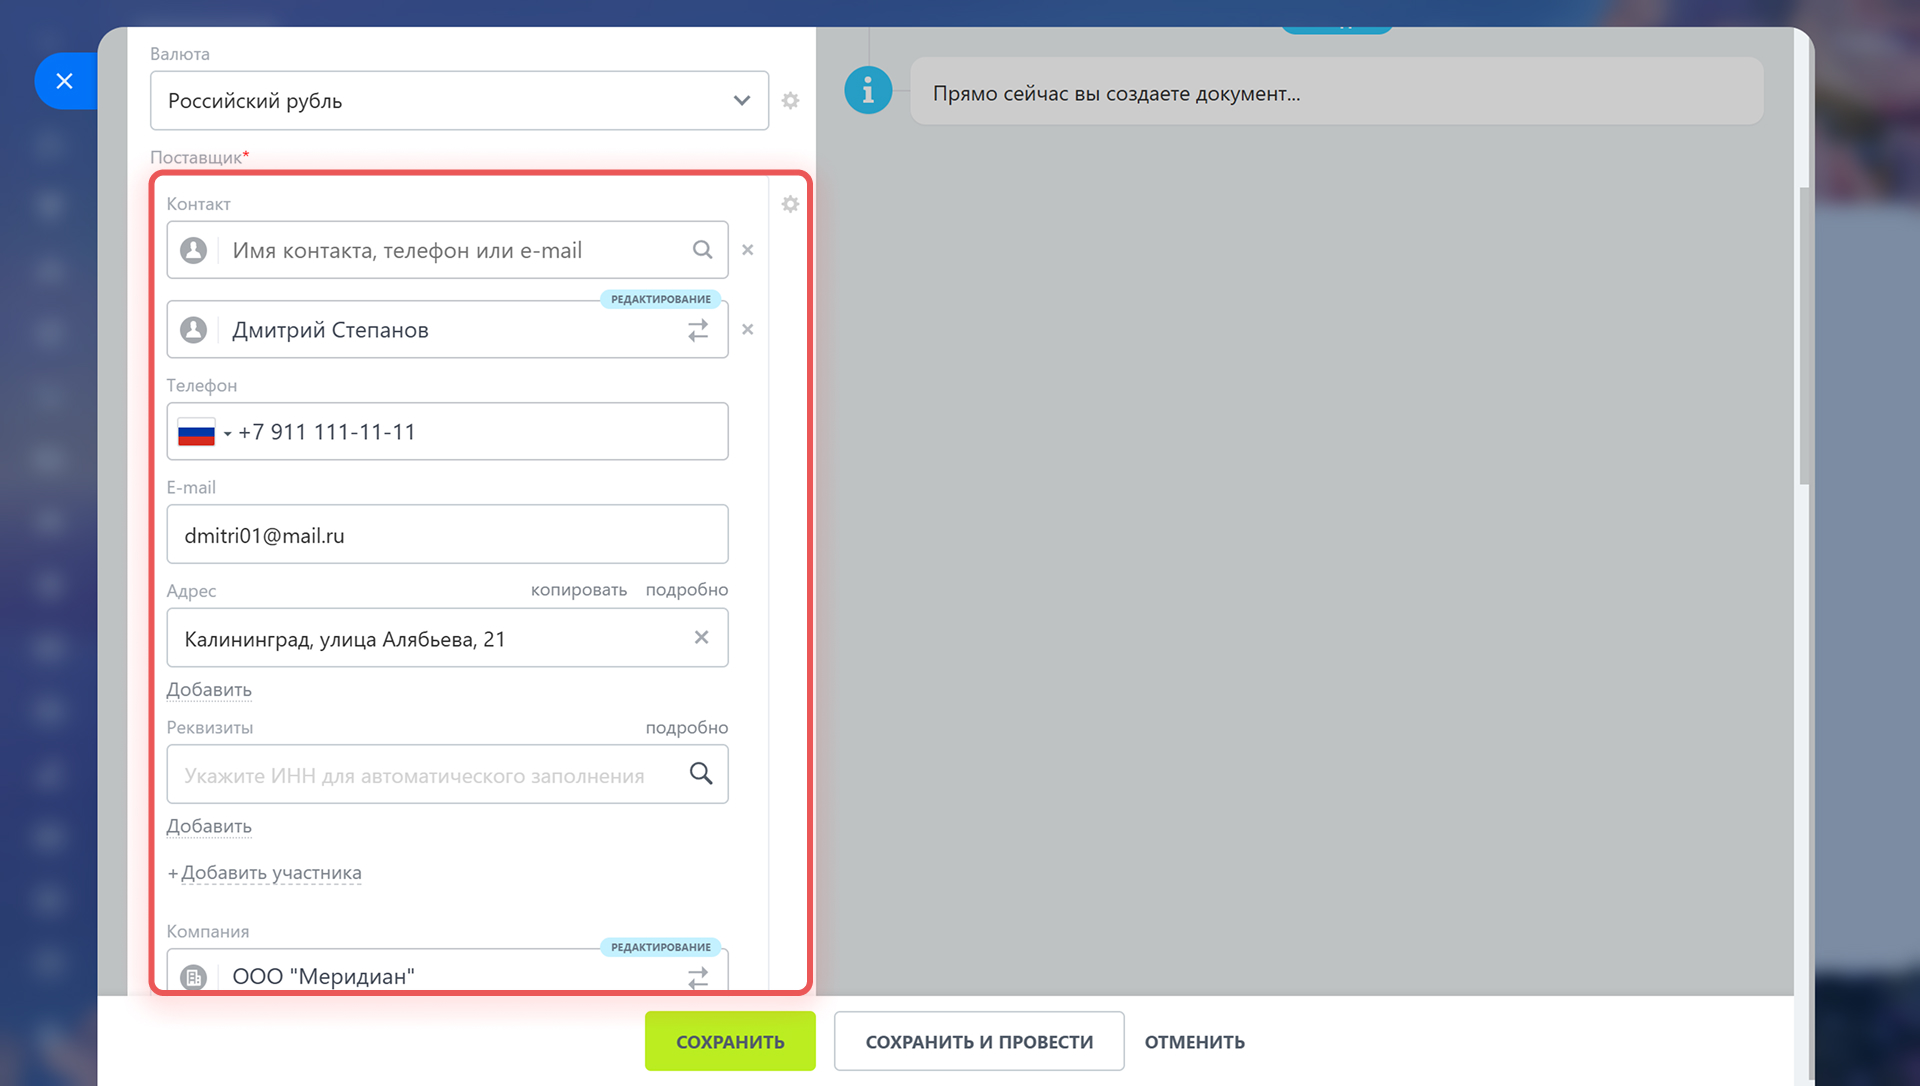Open the Валюта dropdown arrow
Screen dimensions: 1920x1086
(x=741, y=100)
